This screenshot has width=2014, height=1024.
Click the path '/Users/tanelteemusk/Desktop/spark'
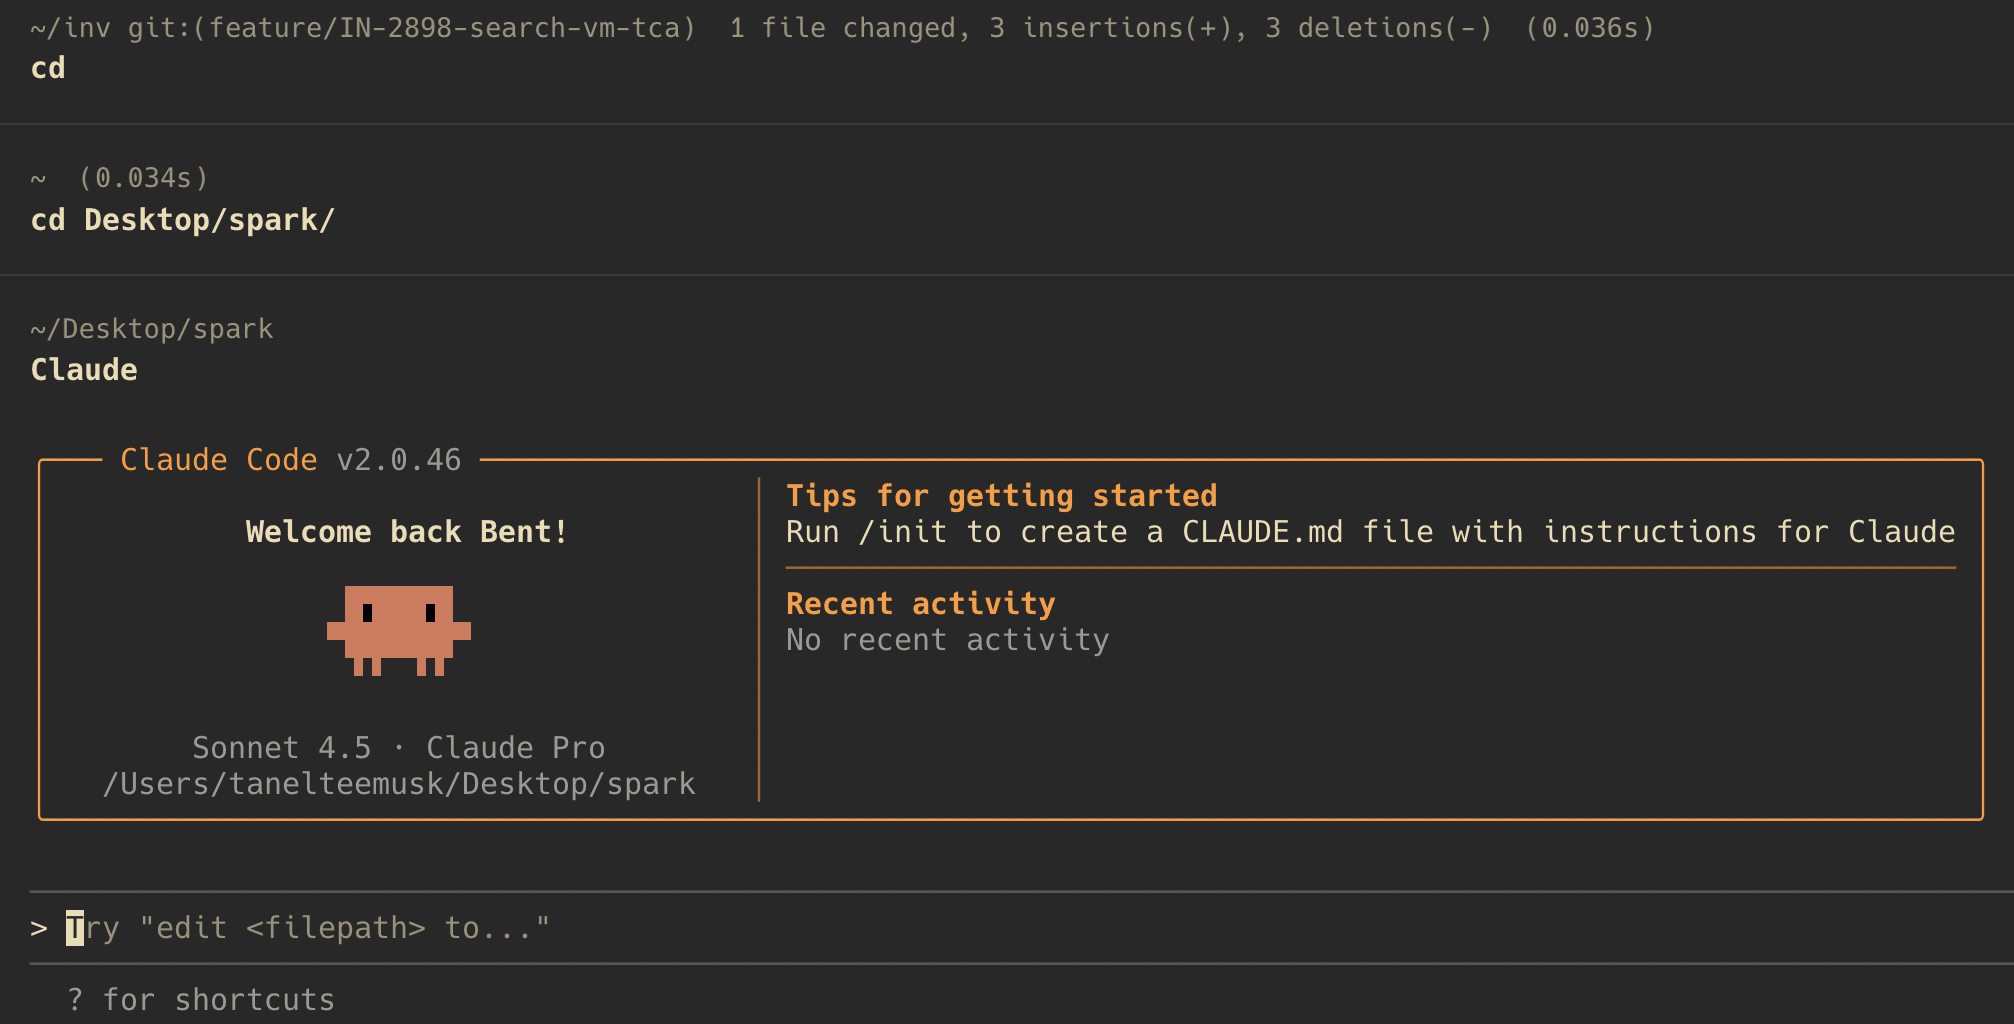click(x=399, y=784)
